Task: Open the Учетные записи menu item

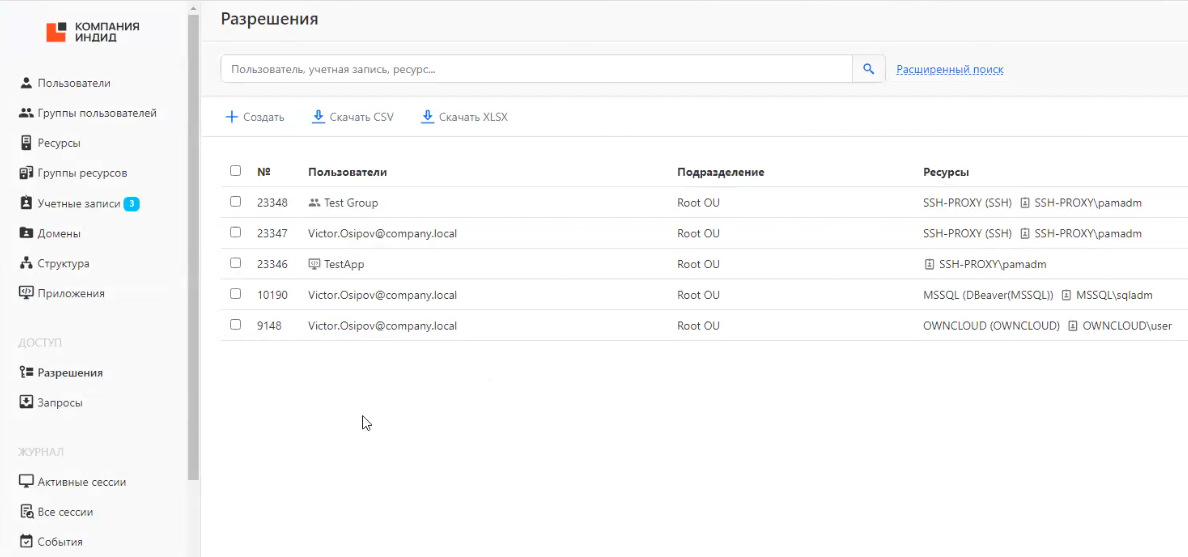Action: 78,203
